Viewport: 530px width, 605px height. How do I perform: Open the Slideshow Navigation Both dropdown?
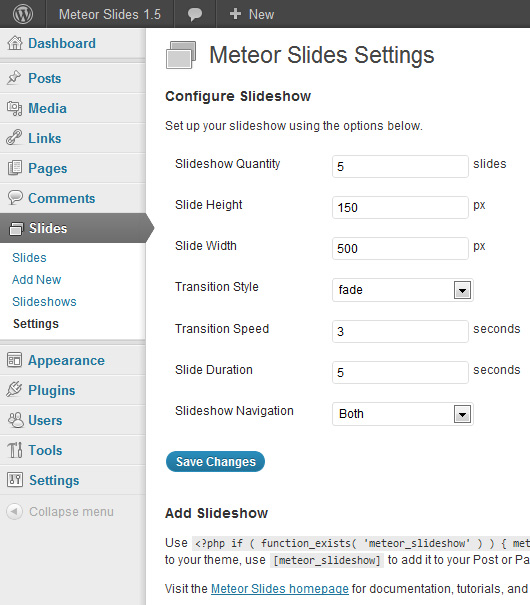(403, 414)
